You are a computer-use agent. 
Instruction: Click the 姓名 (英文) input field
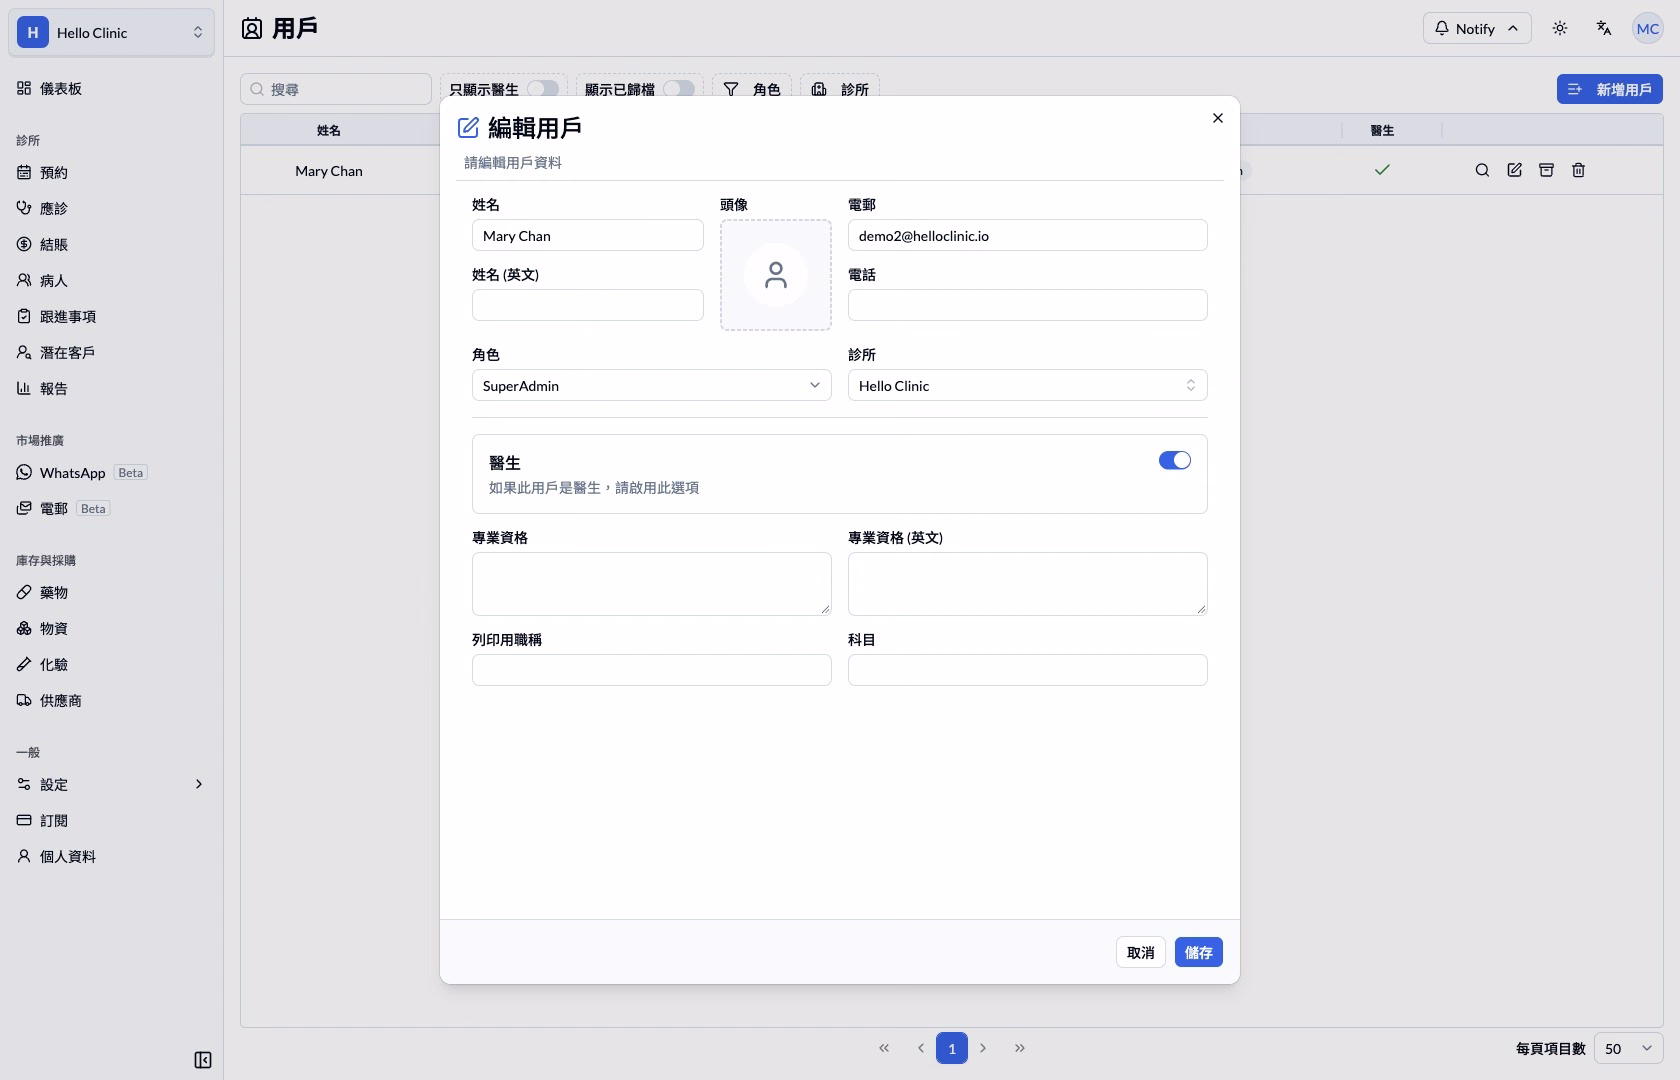[588, 305]
